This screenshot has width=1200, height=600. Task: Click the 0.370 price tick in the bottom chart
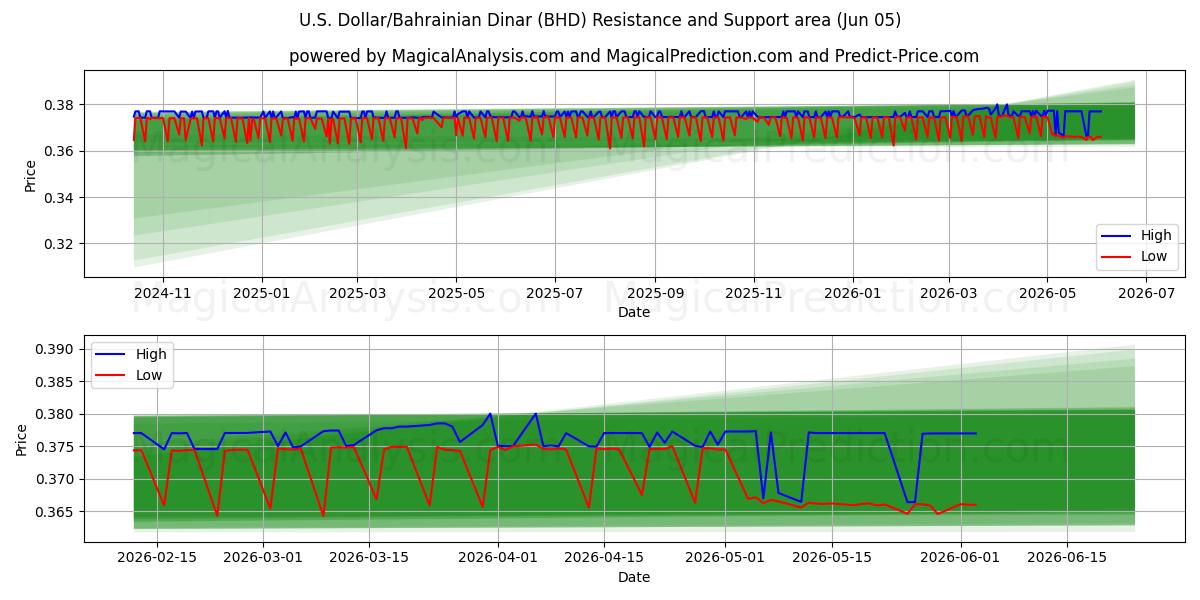(x=57, y=479)
